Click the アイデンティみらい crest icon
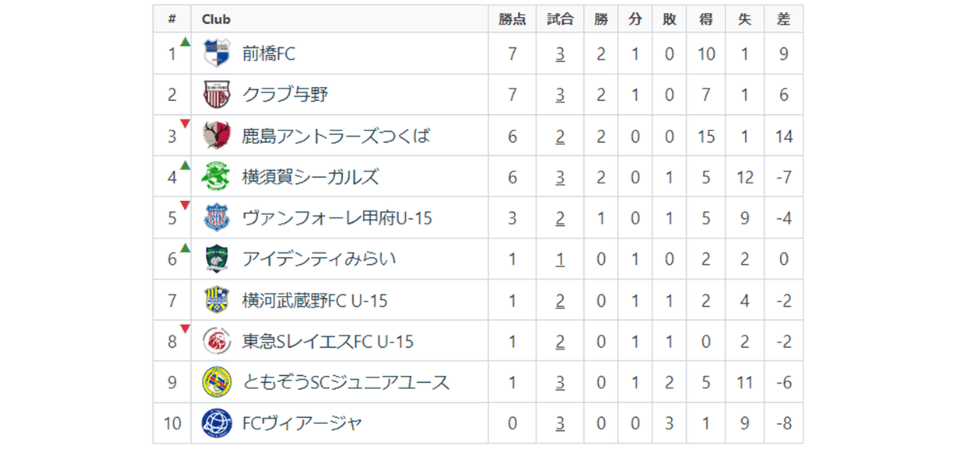The width and height of the screenshot is (960, 450). [217, 259]
